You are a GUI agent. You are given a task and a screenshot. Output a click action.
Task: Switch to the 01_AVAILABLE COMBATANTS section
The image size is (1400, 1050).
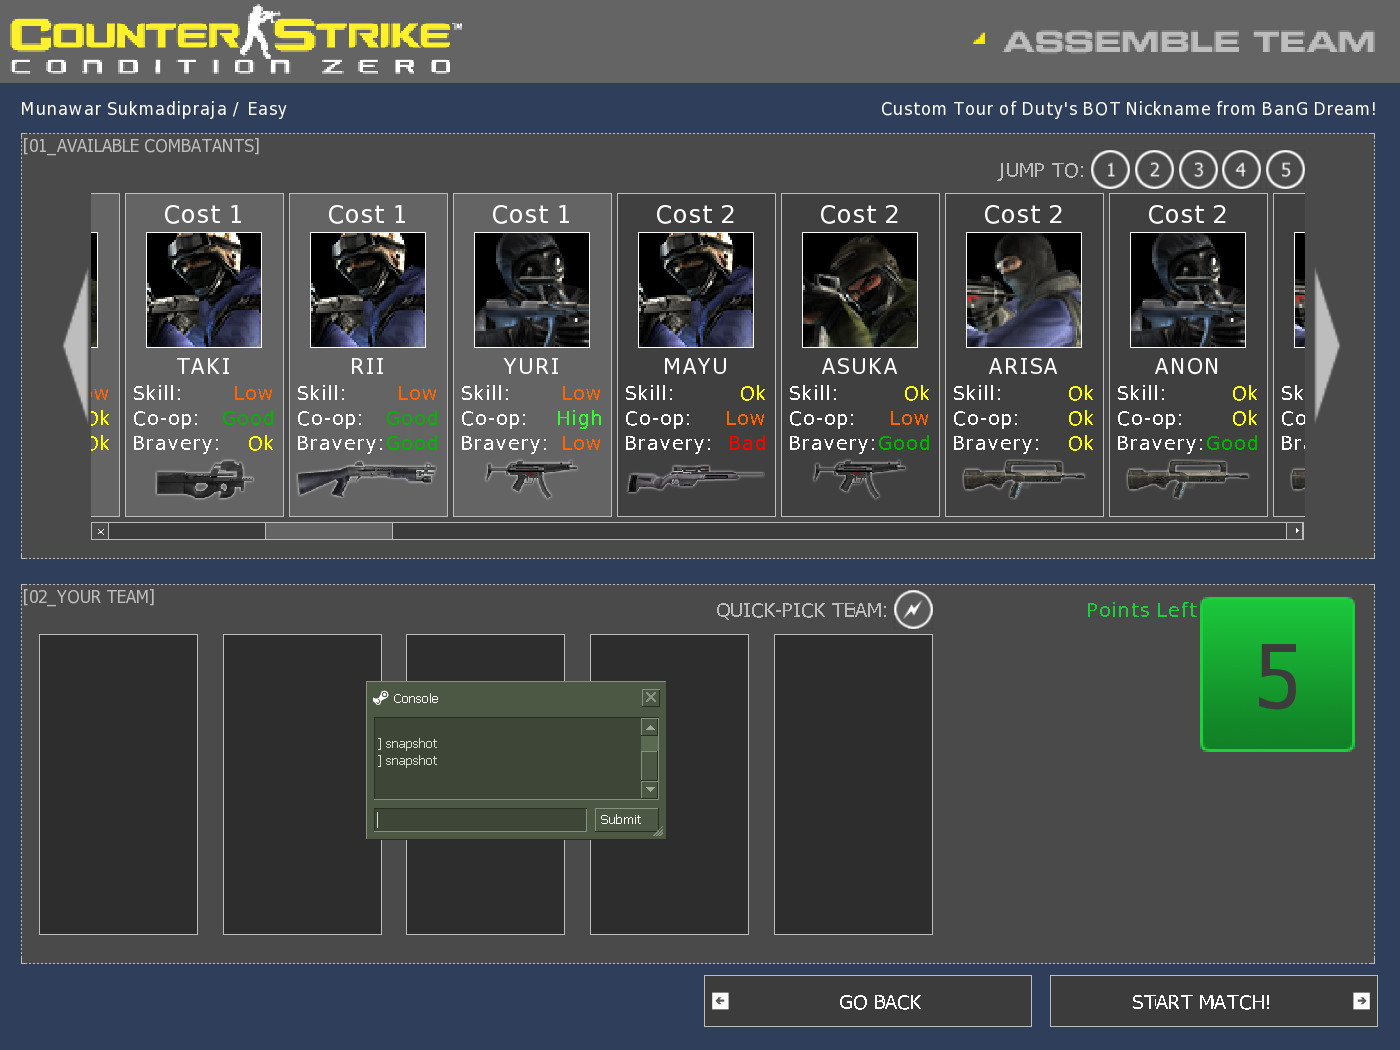point(140,145)
